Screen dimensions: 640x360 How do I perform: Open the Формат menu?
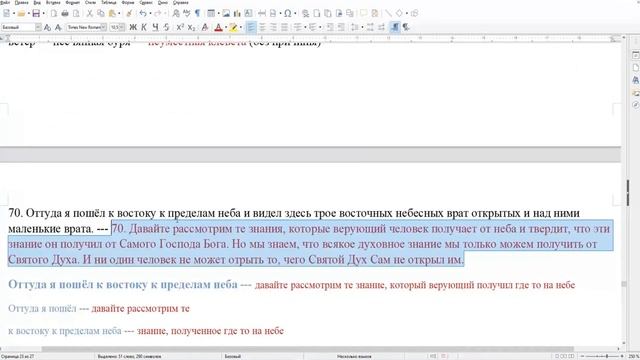click(x=73, y=2)
